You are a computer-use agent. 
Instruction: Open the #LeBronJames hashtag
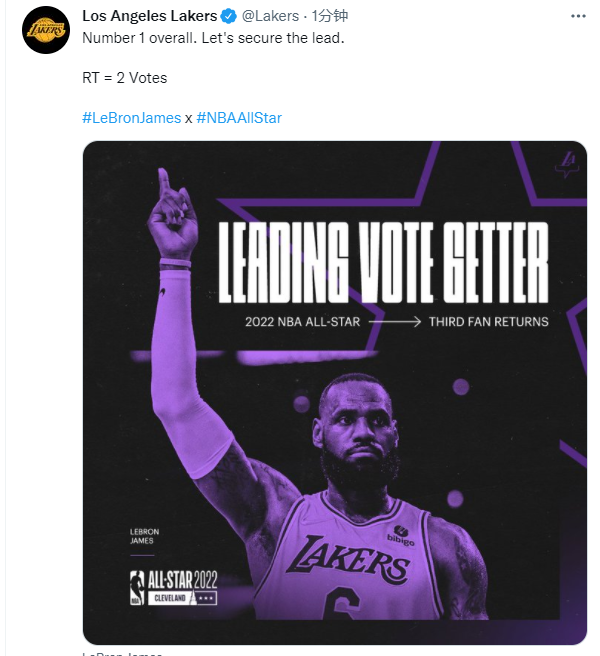pos(131,118)
